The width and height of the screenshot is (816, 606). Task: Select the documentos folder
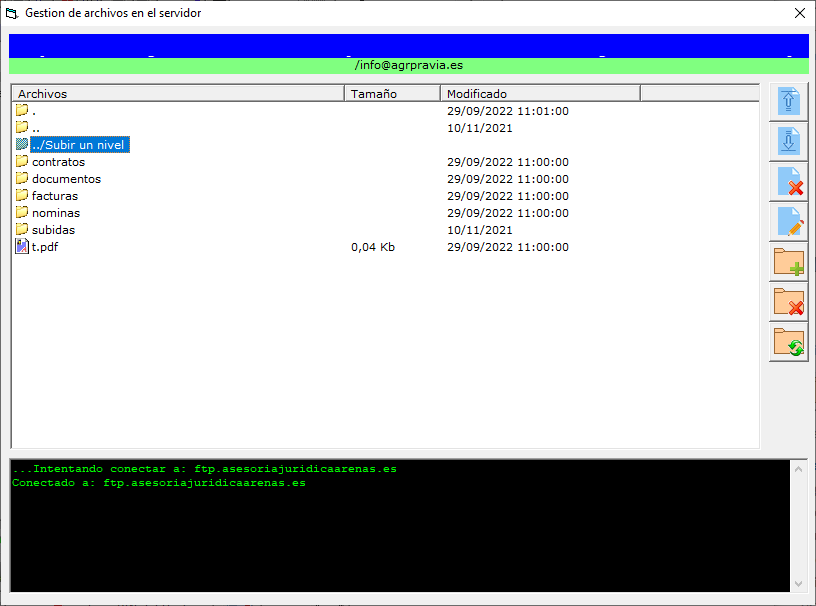(66, 179)
